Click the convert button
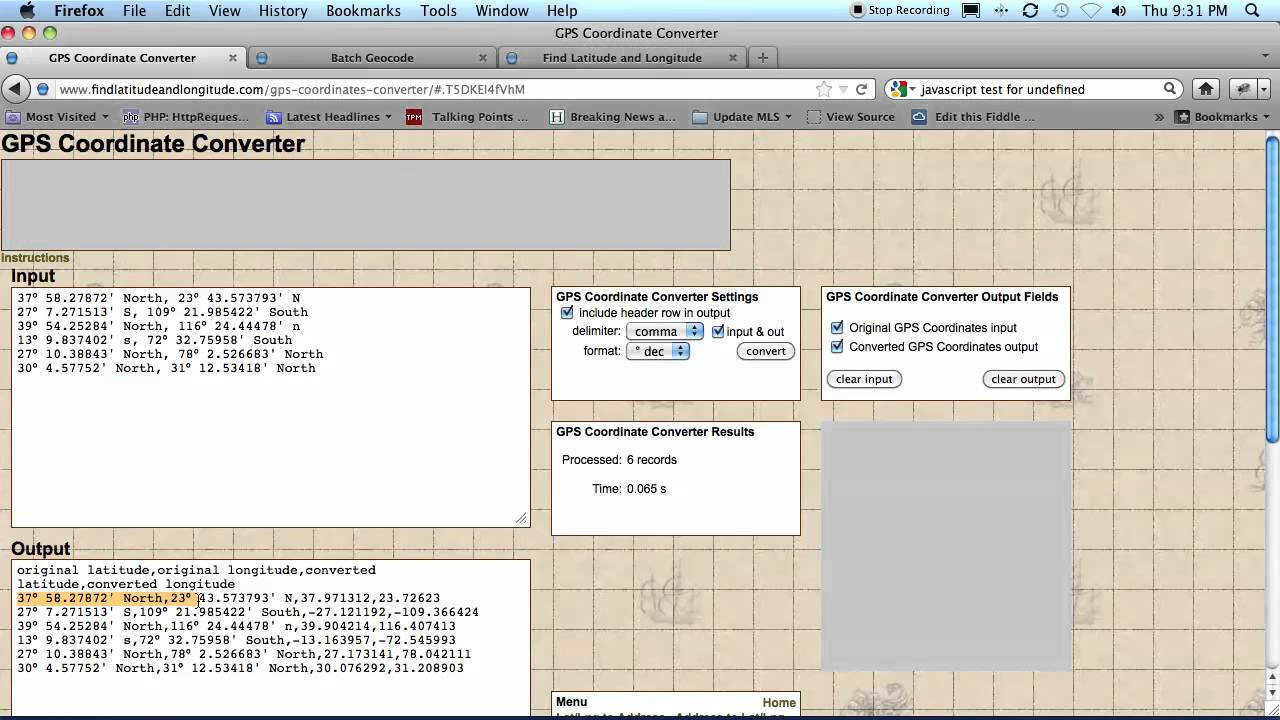 tap(766, 351)
